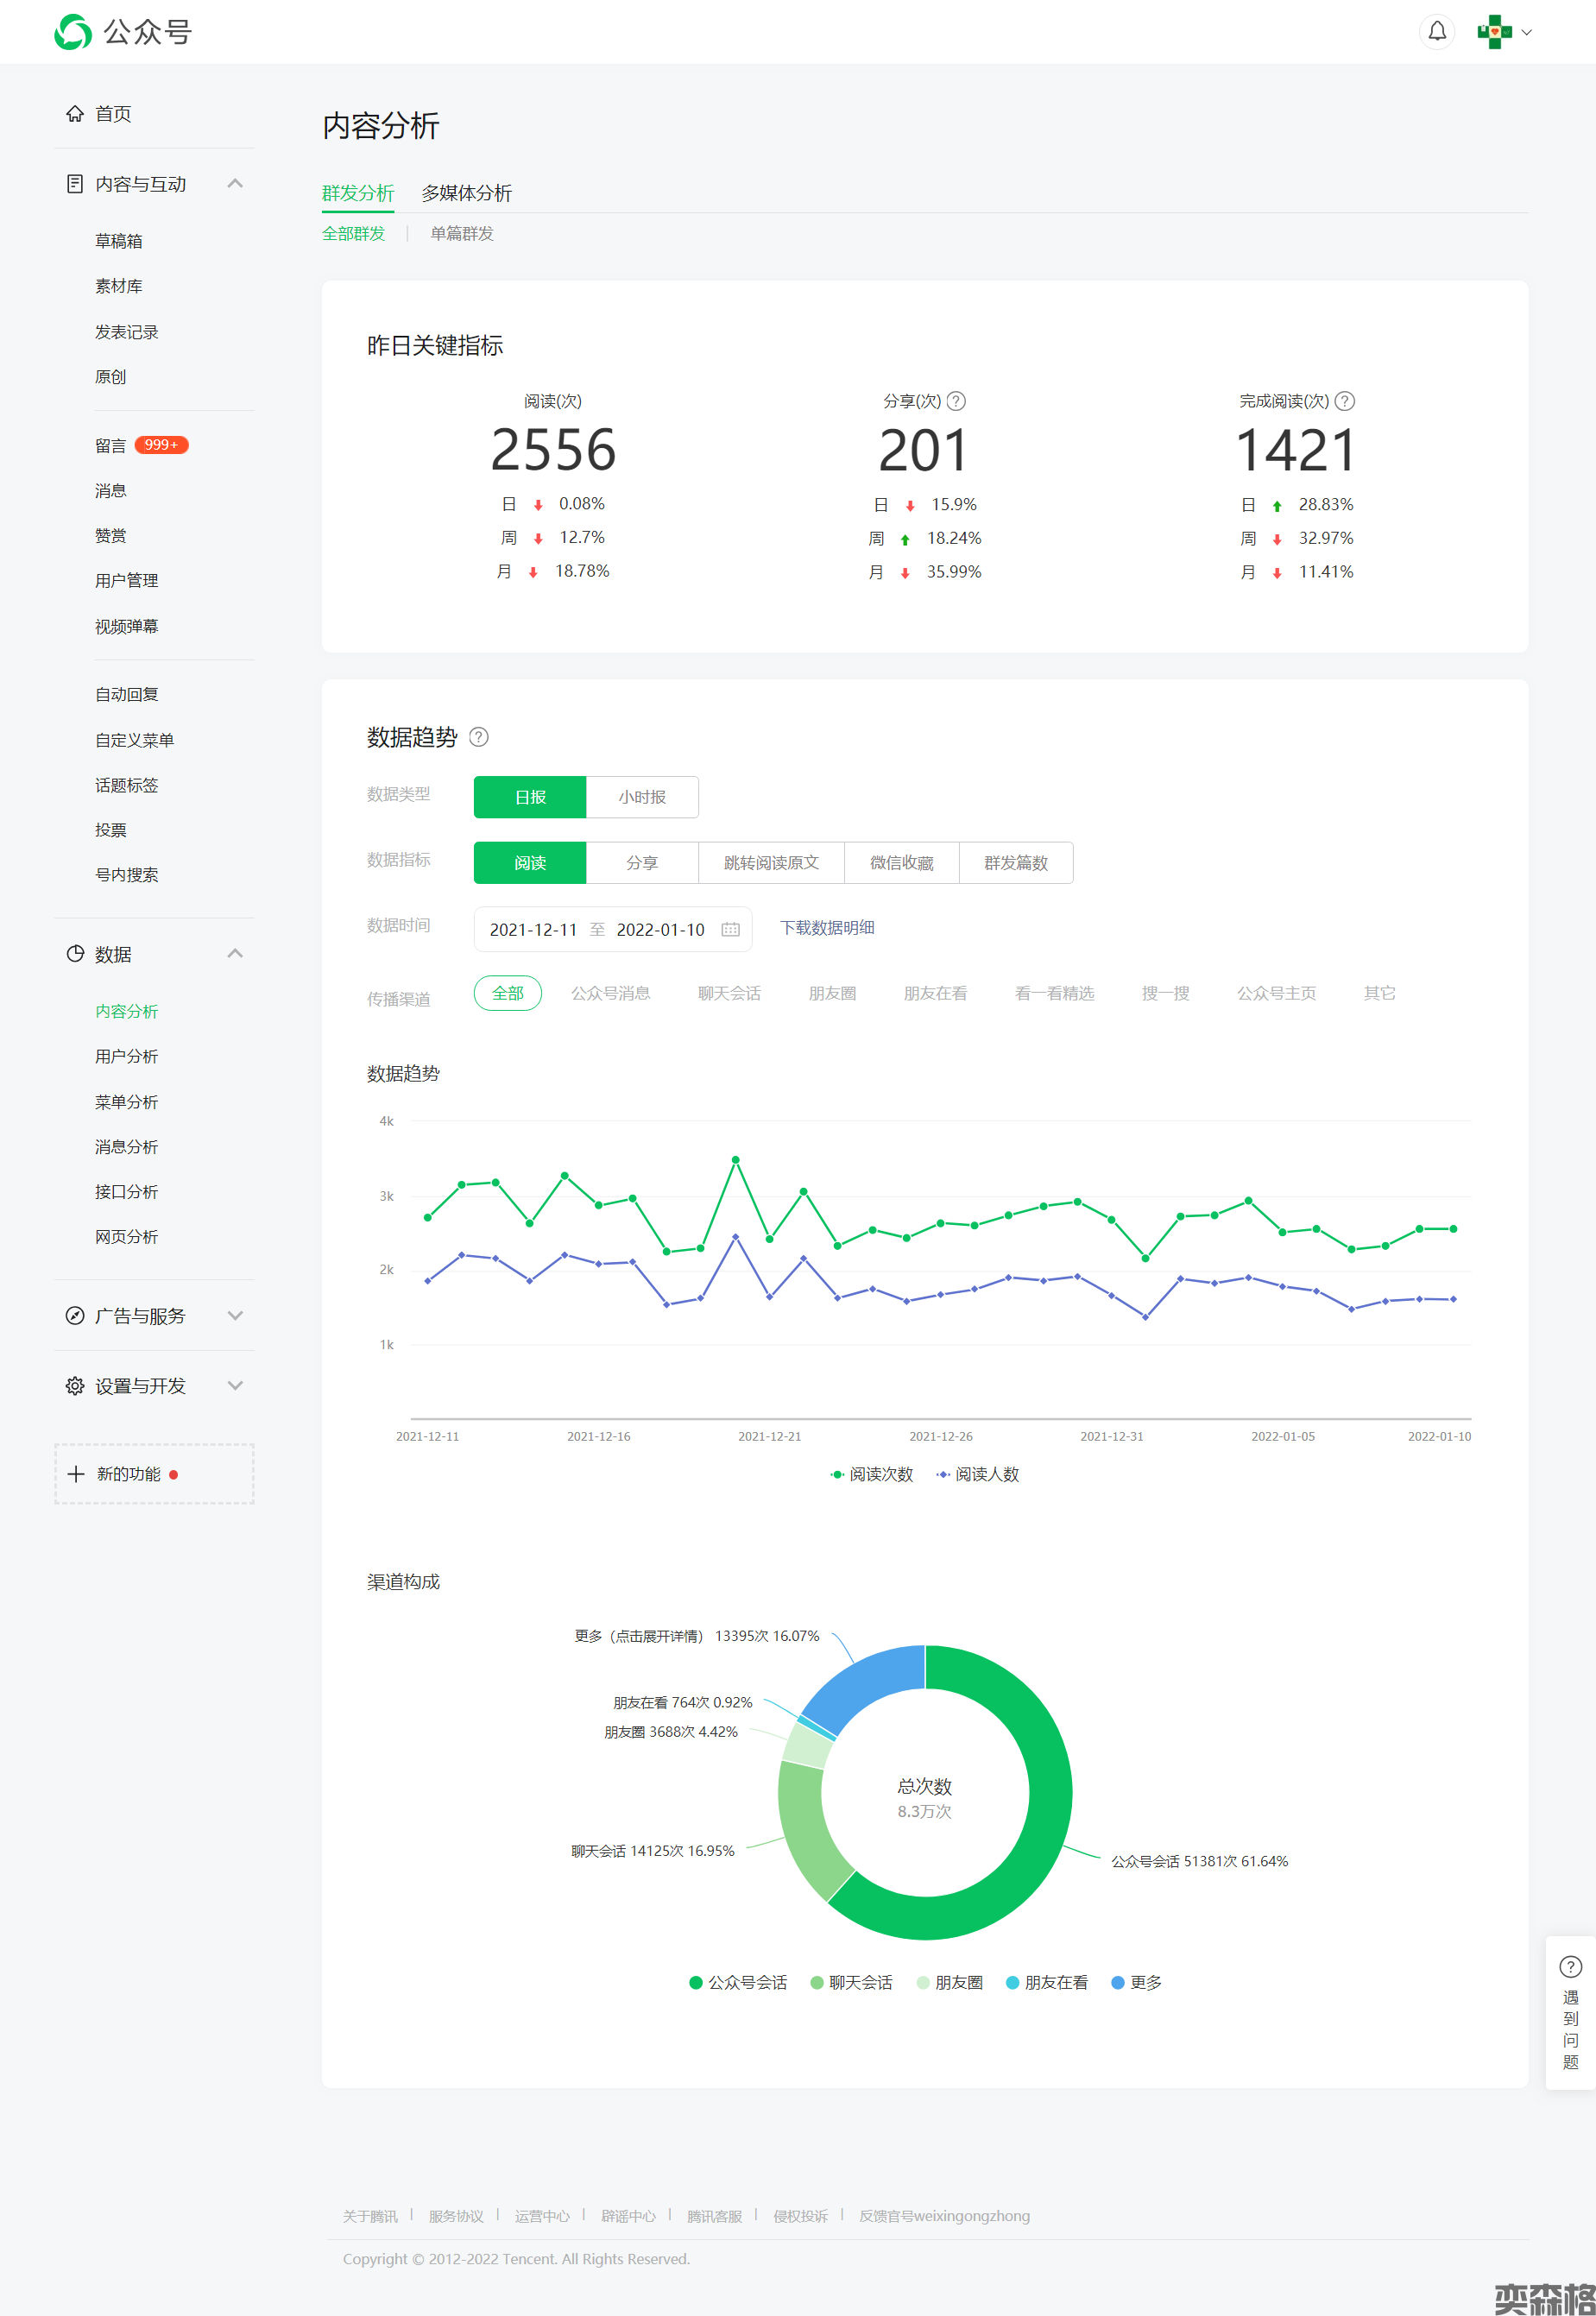
Task: Open the calendar icon in date range field
Action: coord(730,929)
